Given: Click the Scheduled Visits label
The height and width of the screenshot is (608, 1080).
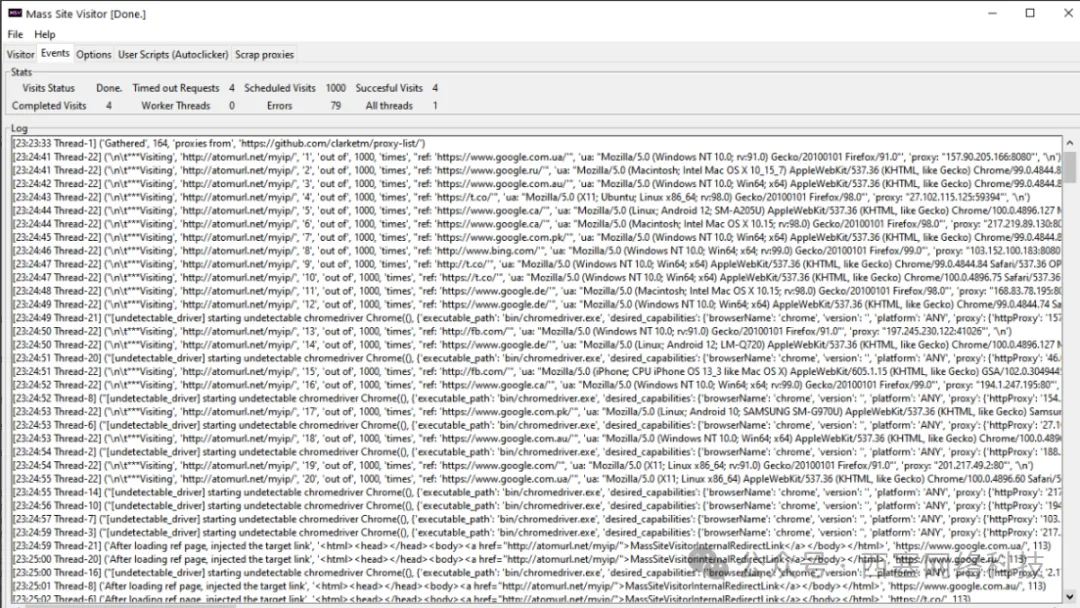Looking at the screenshot, I should click(x=280, y=88).
